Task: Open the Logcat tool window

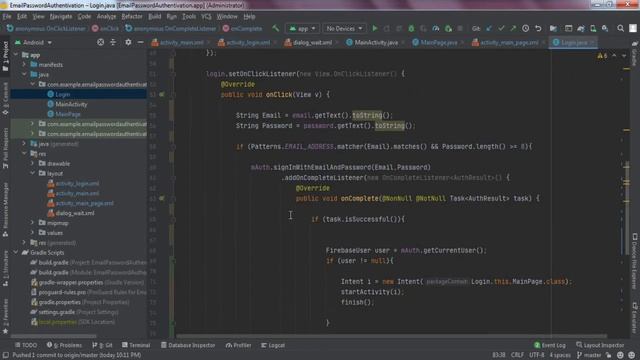Action: [x=273, y=345]
